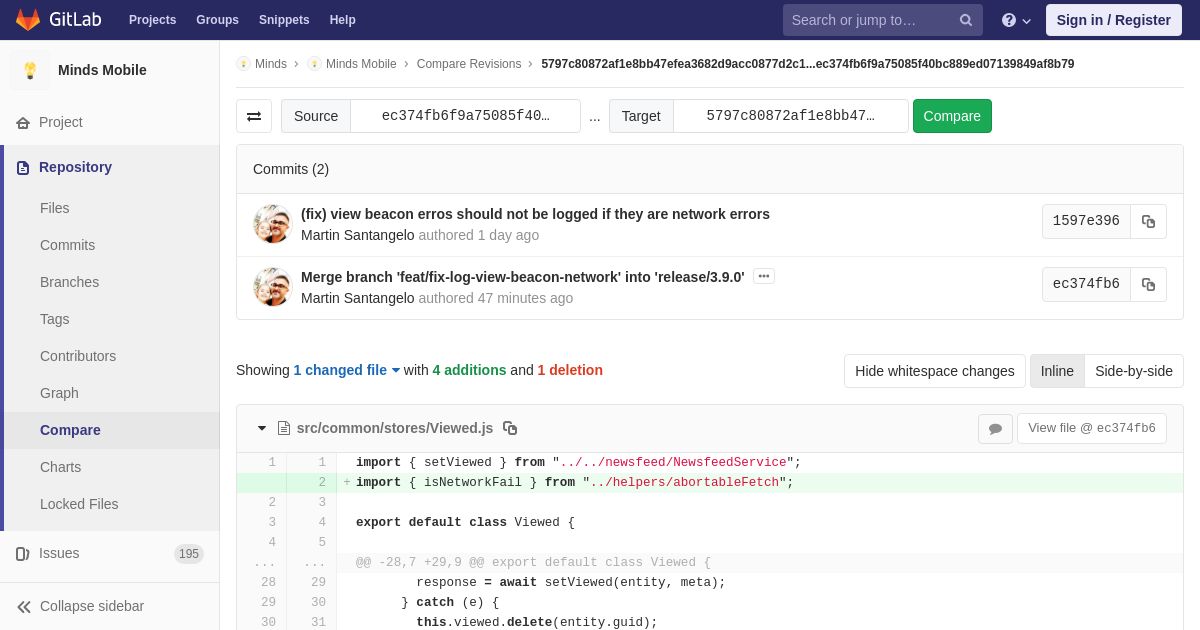Copy file path of Viewed.js
The image size is (1200, 630).
(x=510, y=428)
